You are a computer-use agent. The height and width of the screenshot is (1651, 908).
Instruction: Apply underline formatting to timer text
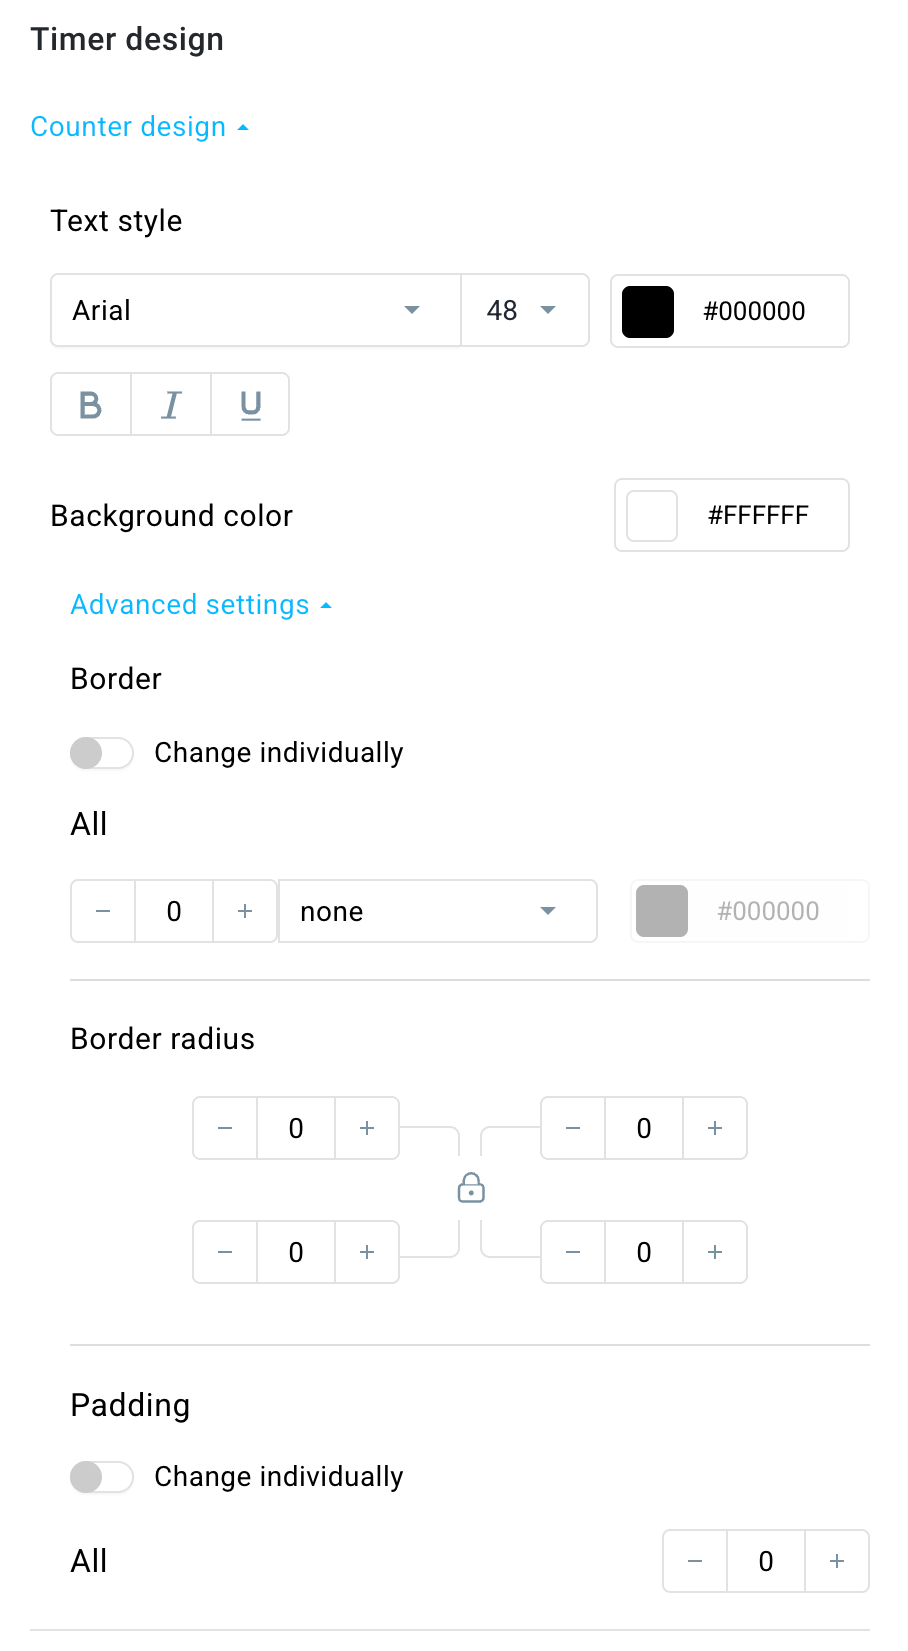(249, 404)
